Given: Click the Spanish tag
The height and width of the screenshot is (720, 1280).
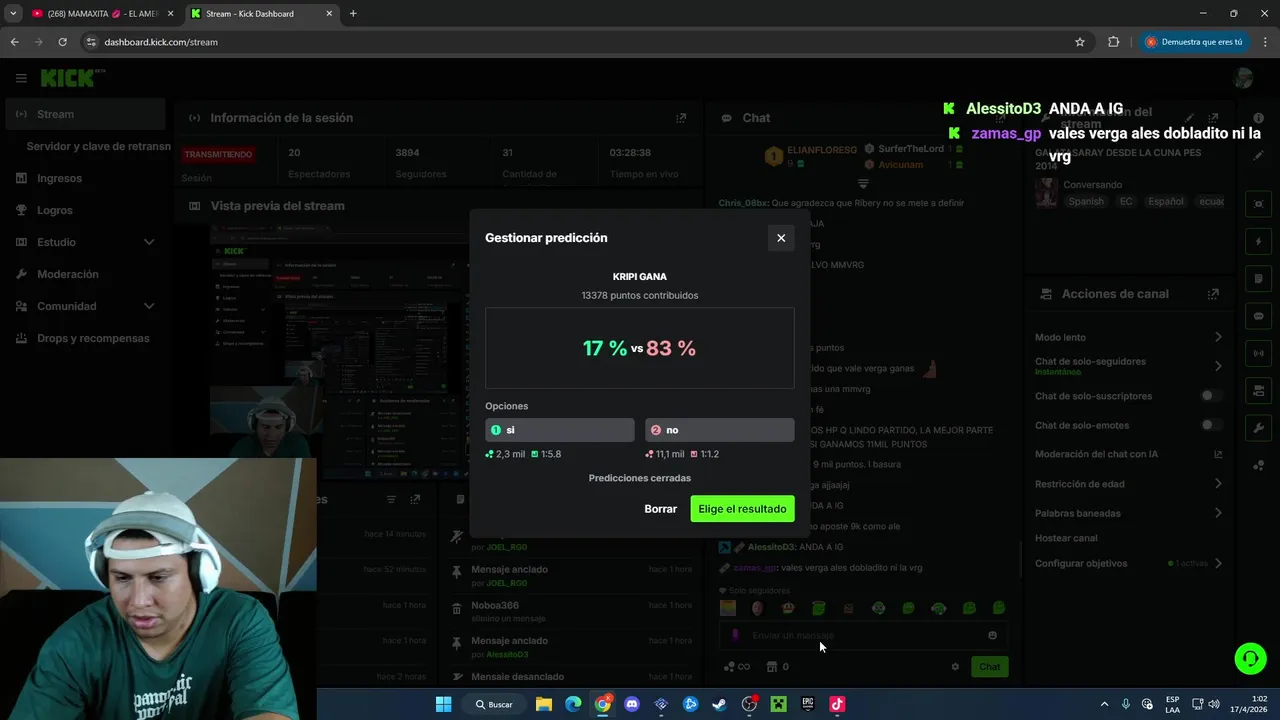Looking at the screenshot, I should (1086, 201).
